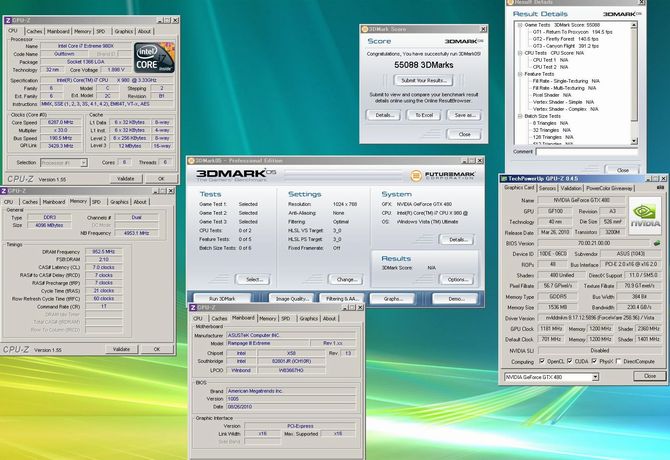Click the Futuremark logo in 3DMark05 window
The height and width of the screenshot is (460, 670).
tap(443, 175)
